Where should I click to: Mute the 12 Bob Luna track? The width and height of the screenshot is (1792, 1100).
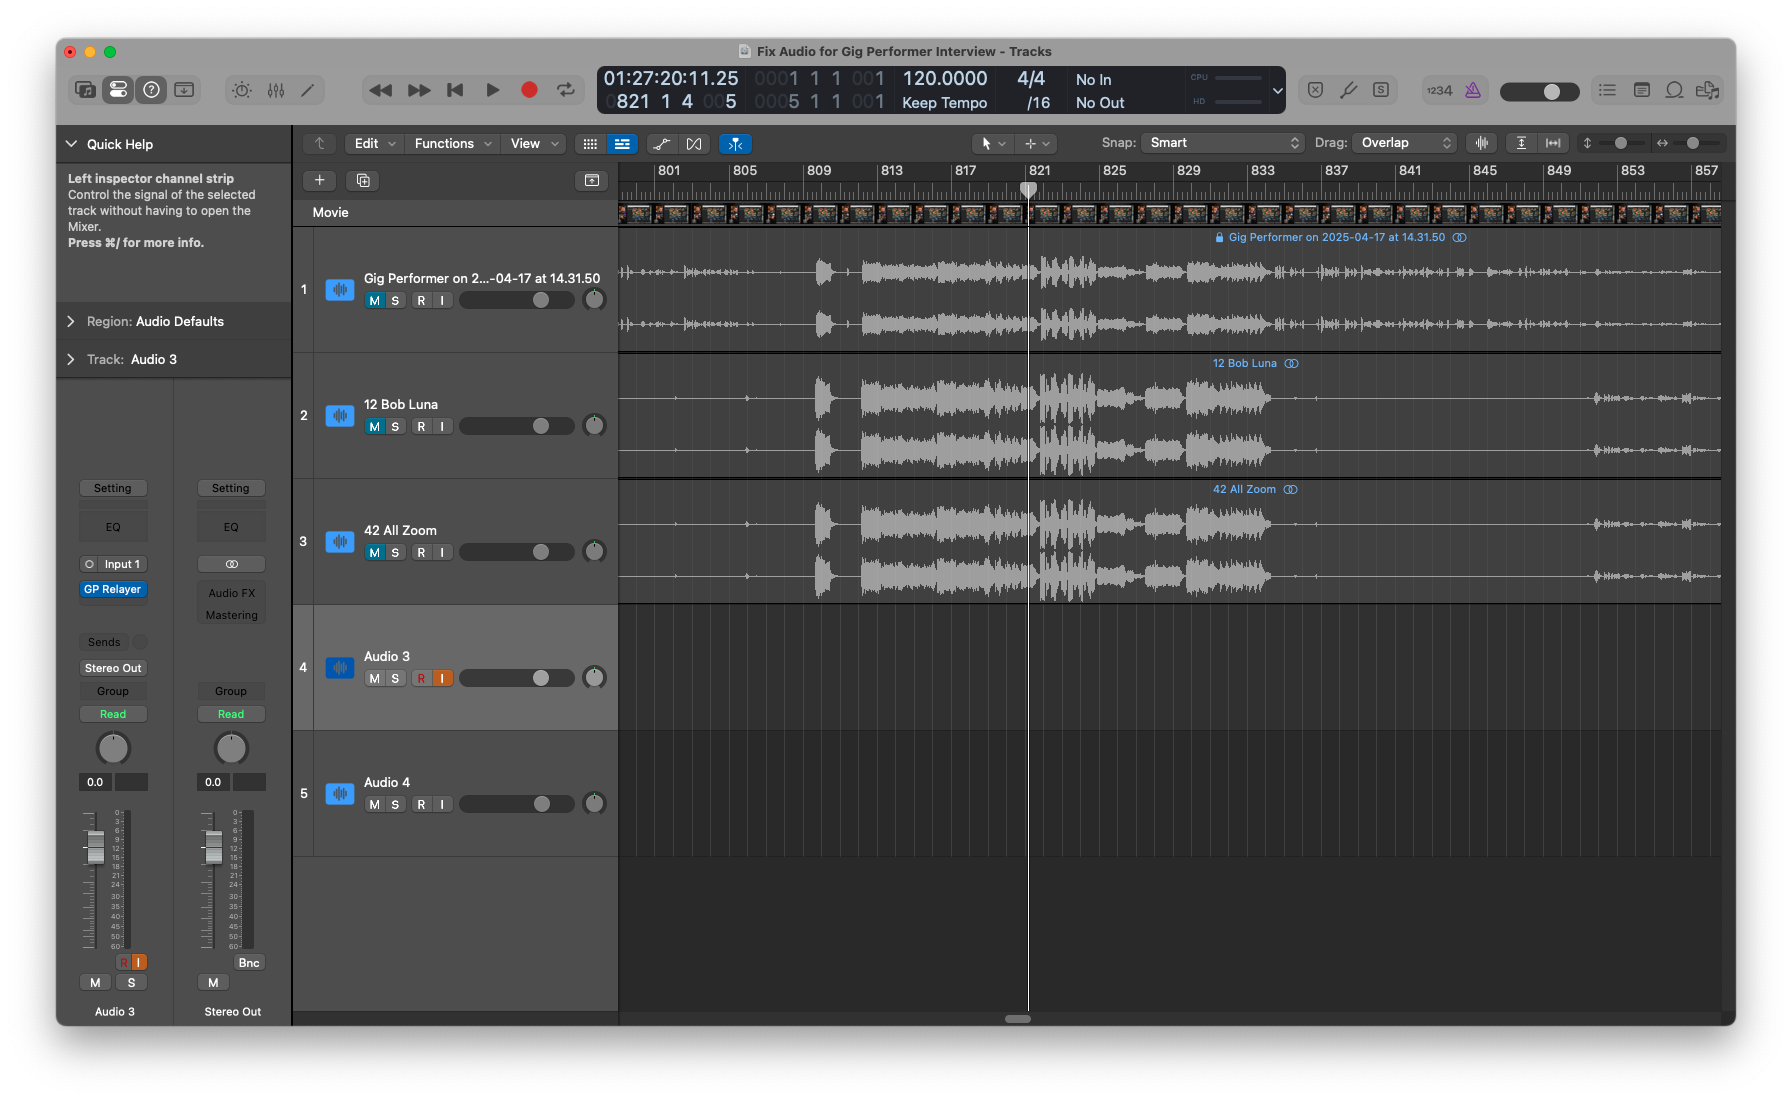tap(374, 427)
